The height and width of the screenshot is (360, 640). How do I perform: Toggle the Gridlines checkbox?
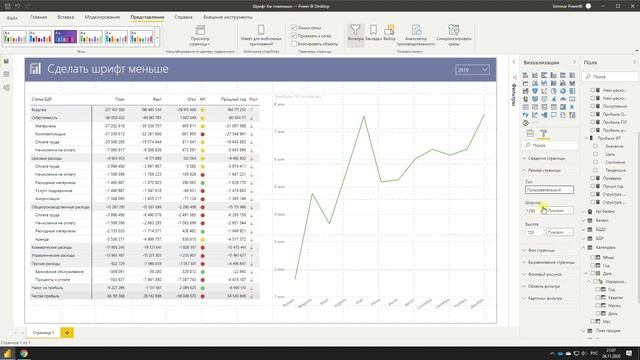tap(294, 28)
